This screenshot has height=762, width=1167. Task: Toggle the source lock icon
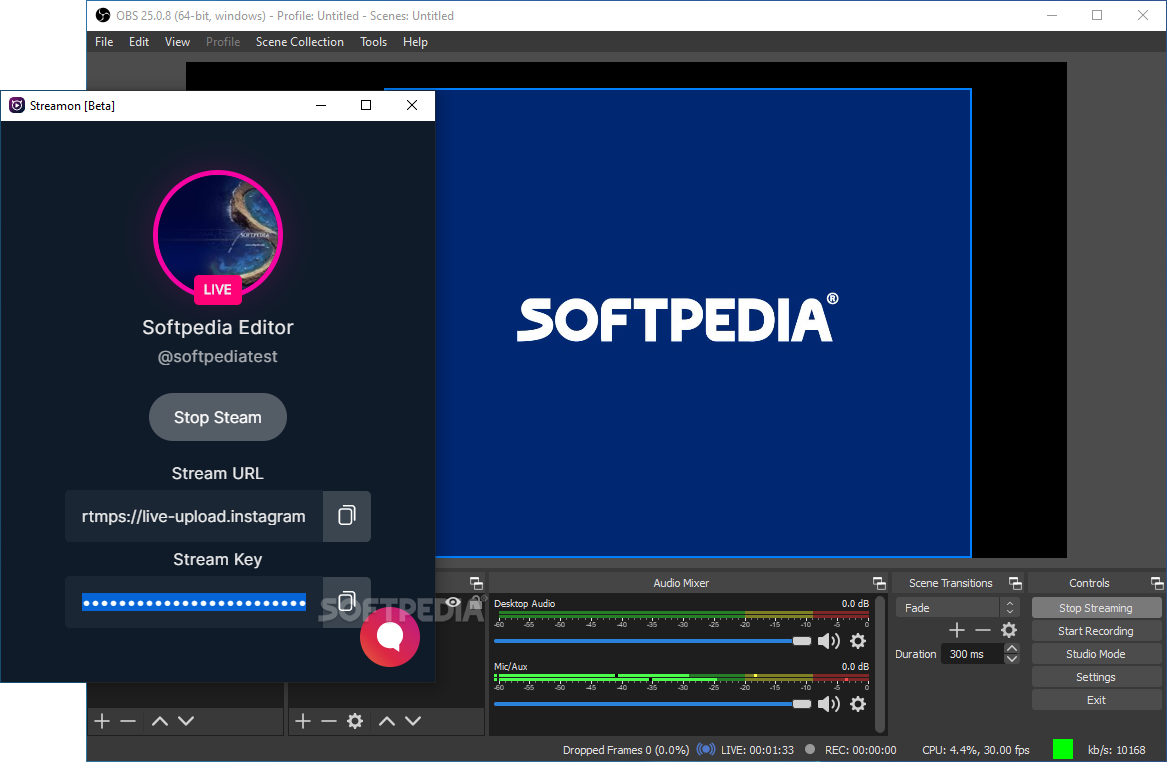point(476,602)
